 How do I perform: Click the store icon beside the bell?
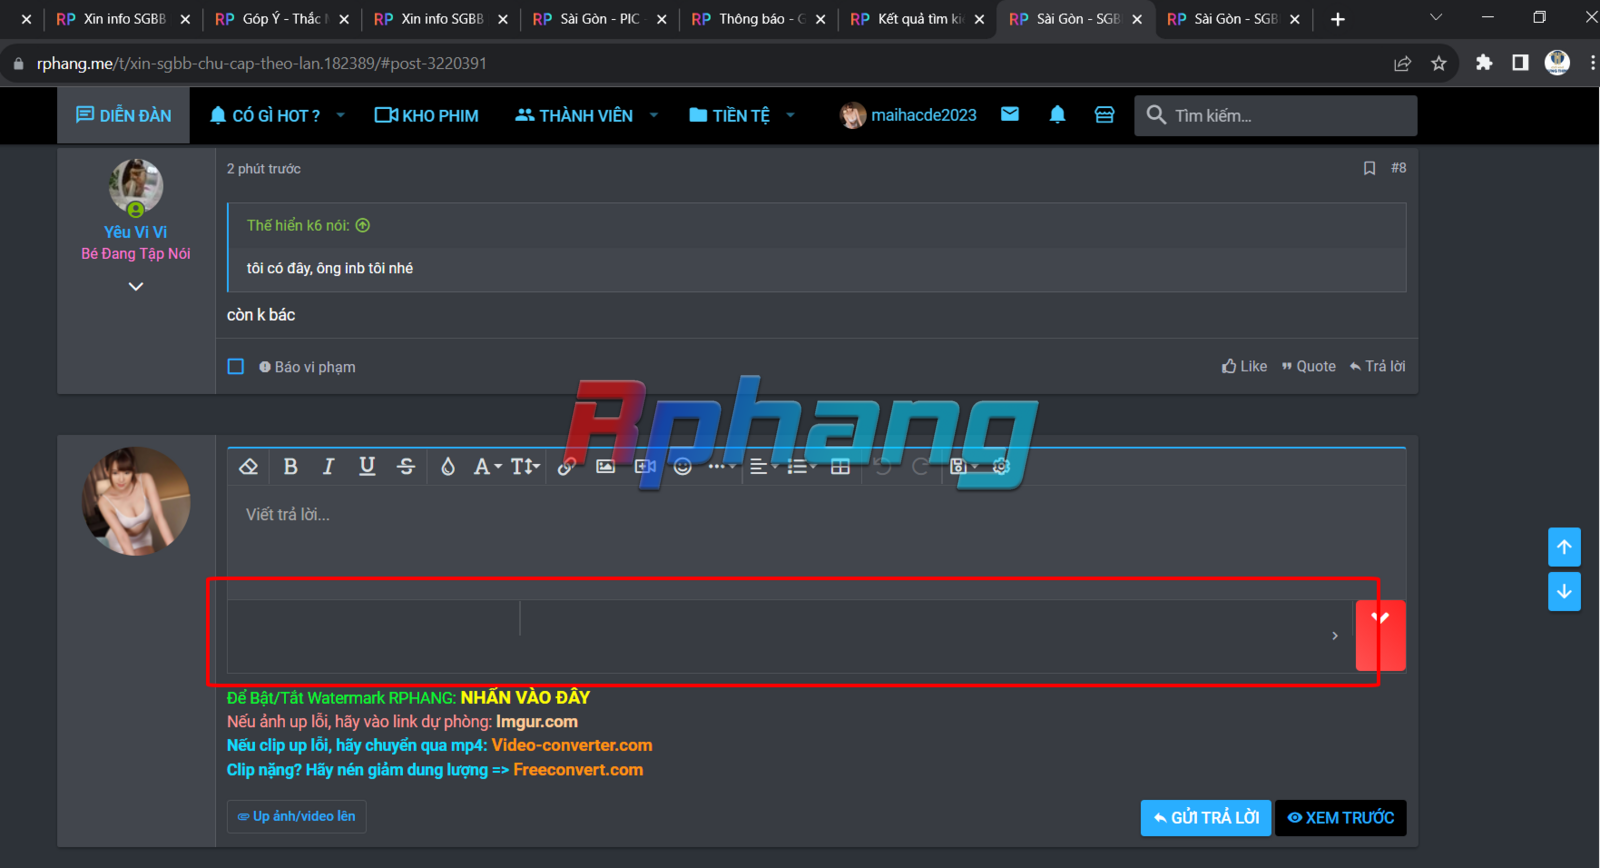point(1104,115)
